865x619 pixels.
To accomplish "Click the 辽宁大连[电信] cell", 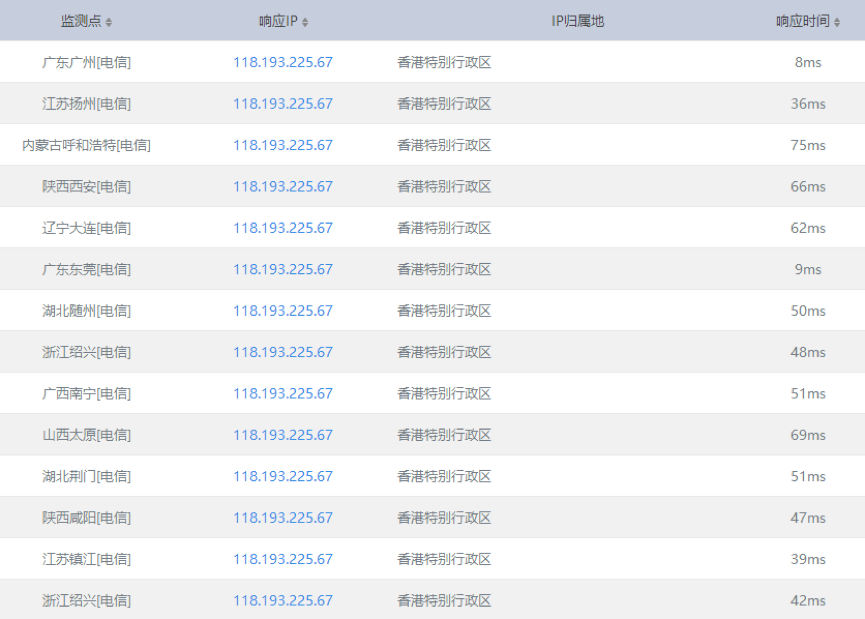I will pyautogui.click(x=87, y=228).
